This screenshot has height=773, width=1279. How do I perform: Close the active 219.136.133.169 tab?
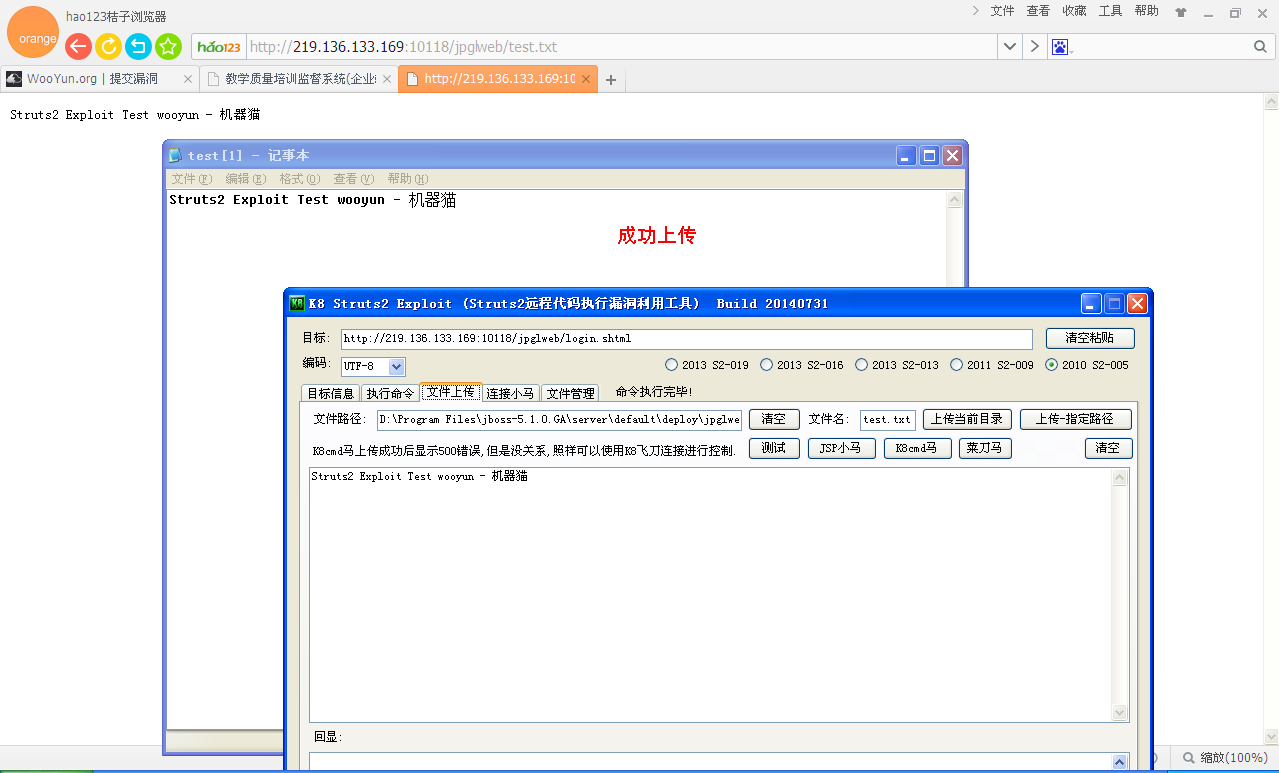click(x=587, y=79)
